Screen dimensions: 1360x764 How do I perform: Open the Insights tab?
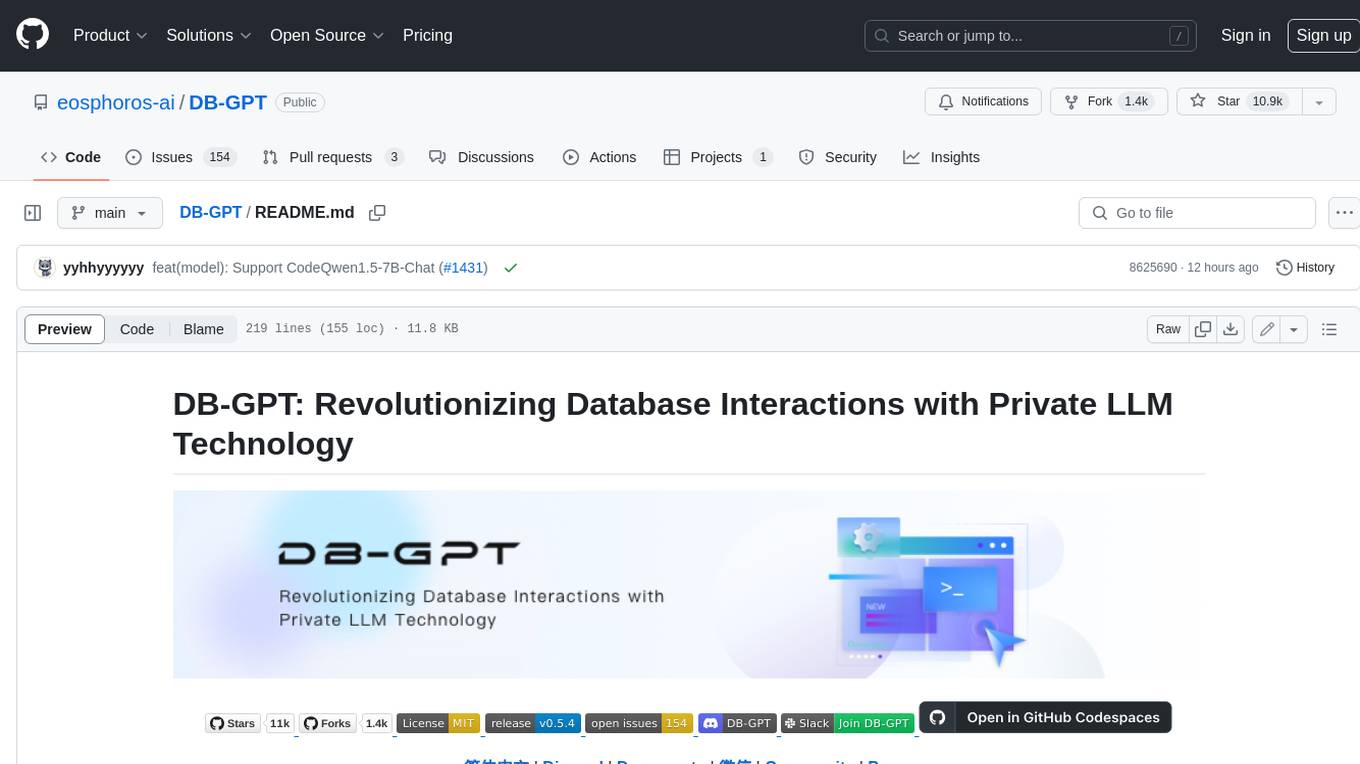(942, 157)
